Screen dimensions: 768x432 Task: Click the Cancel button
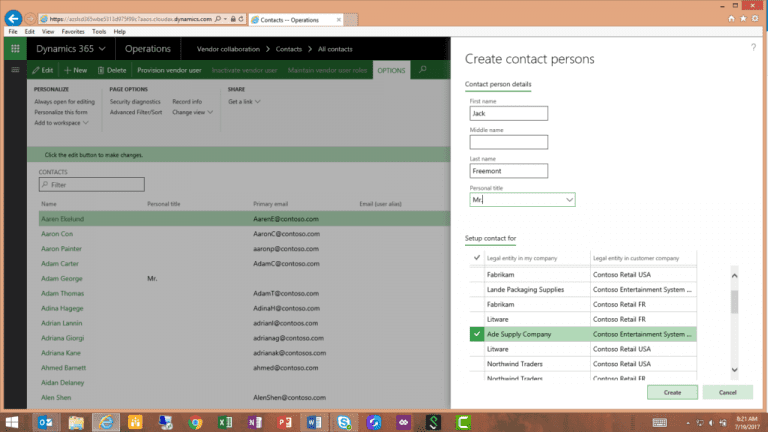(x=727, y=392)
